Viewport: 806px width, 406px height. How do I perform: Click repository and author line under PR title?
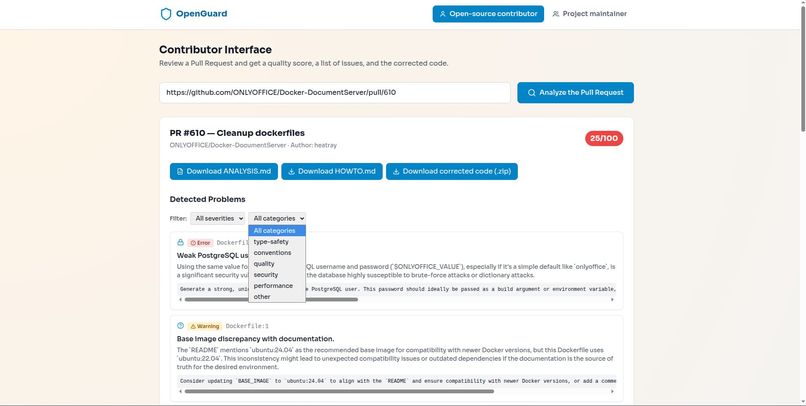click(253, 145)
